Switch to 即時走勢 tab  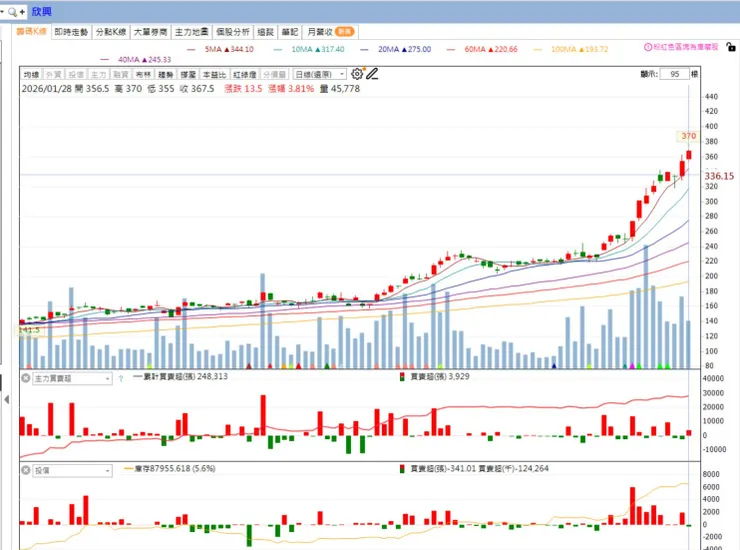pyautogui.click(x=71, y=32)
